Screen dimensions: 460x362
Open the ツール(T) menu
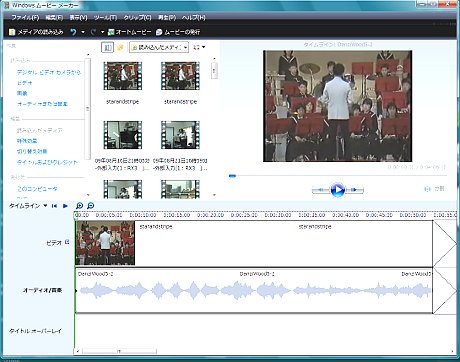pos(105,17)
